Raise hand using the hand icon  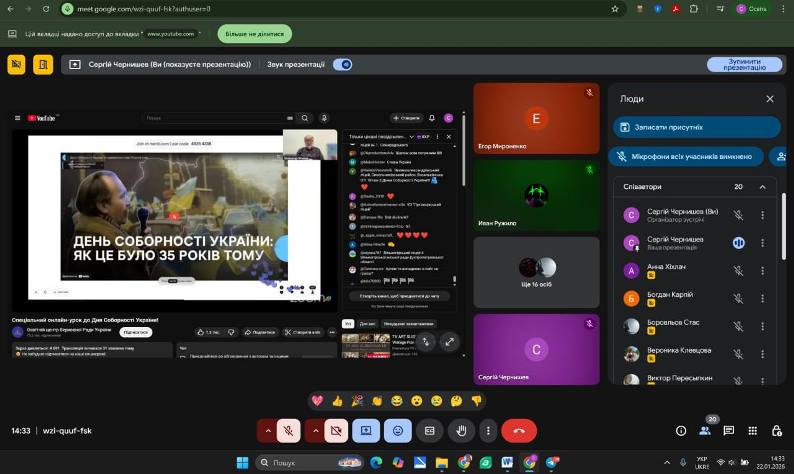pyautogui.click(x=461, y=431)
